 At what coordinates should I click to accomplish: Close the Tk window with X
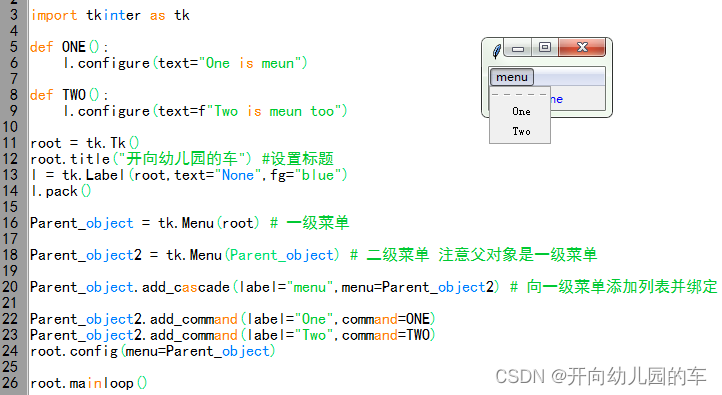(582, 47)
